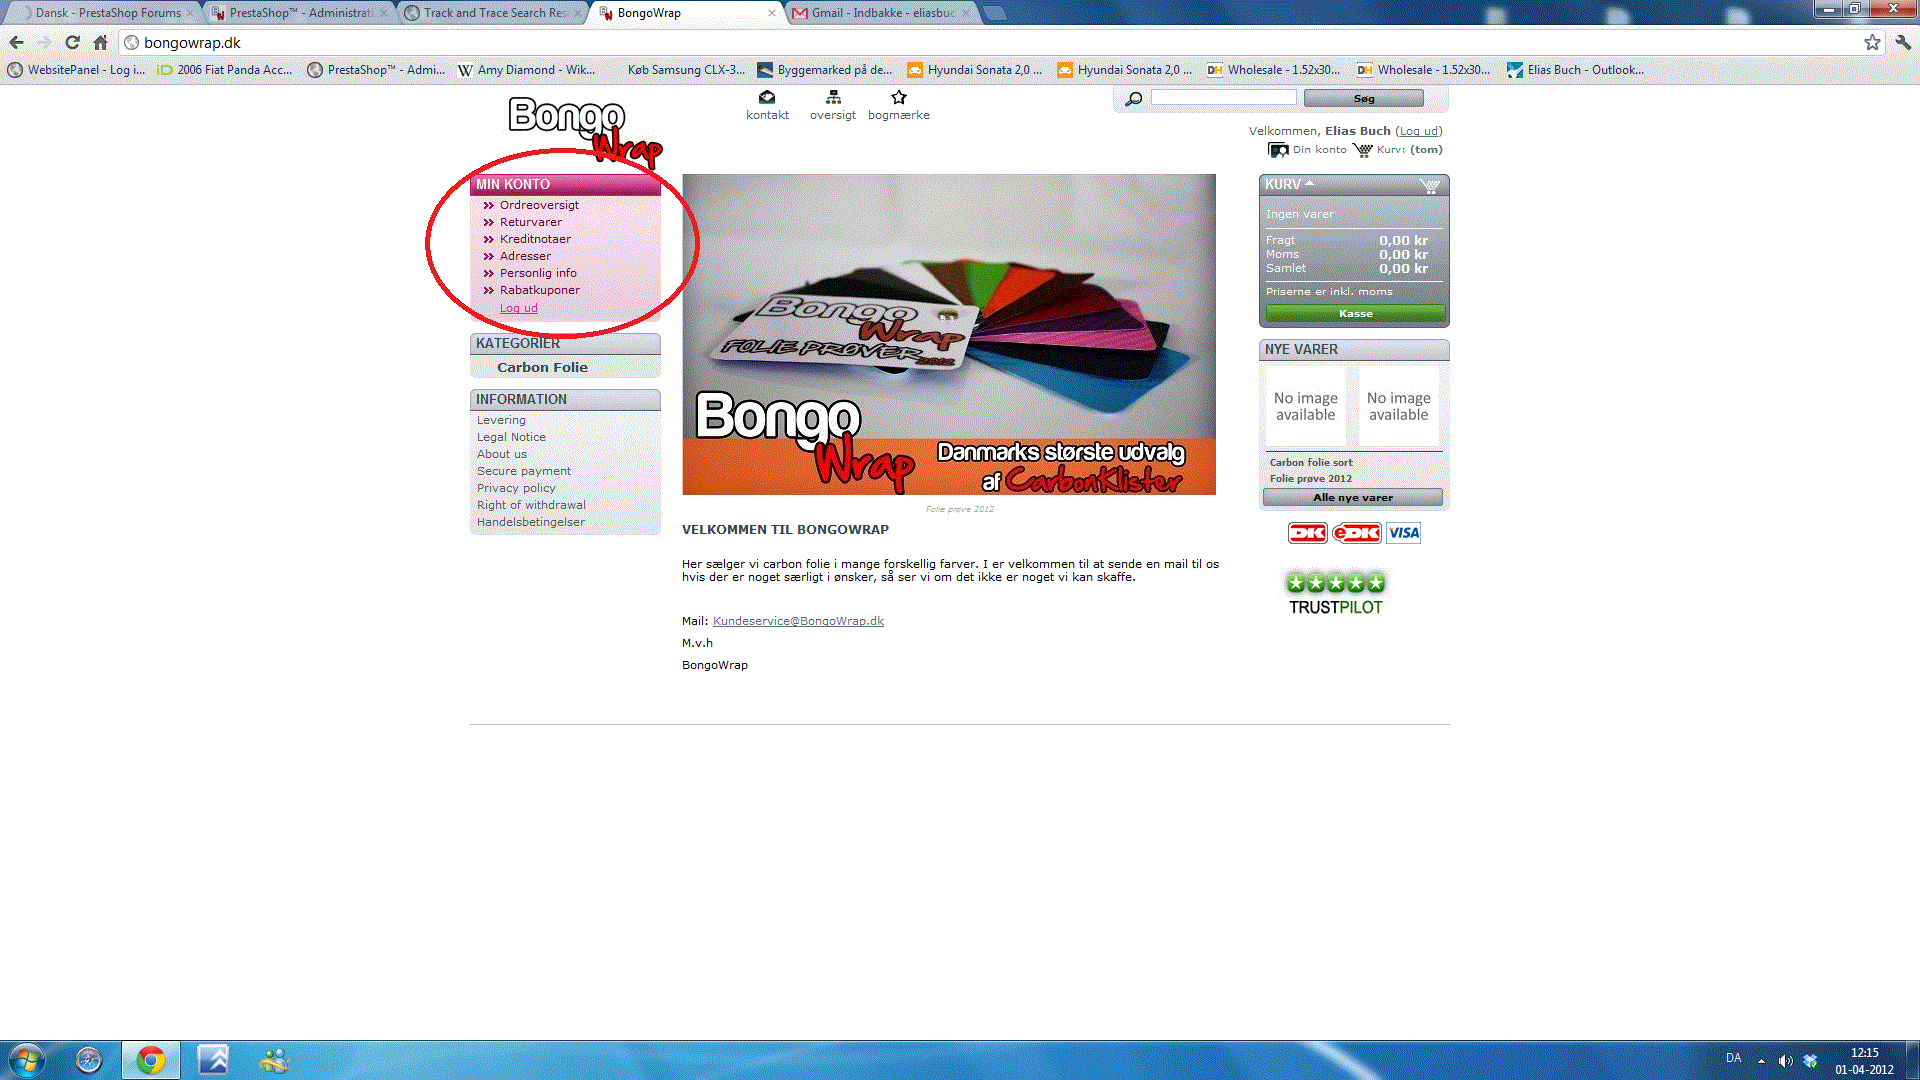Open the kontakt envelope icon
The width and height of the screenshot is (1920, 1080).
767,97
